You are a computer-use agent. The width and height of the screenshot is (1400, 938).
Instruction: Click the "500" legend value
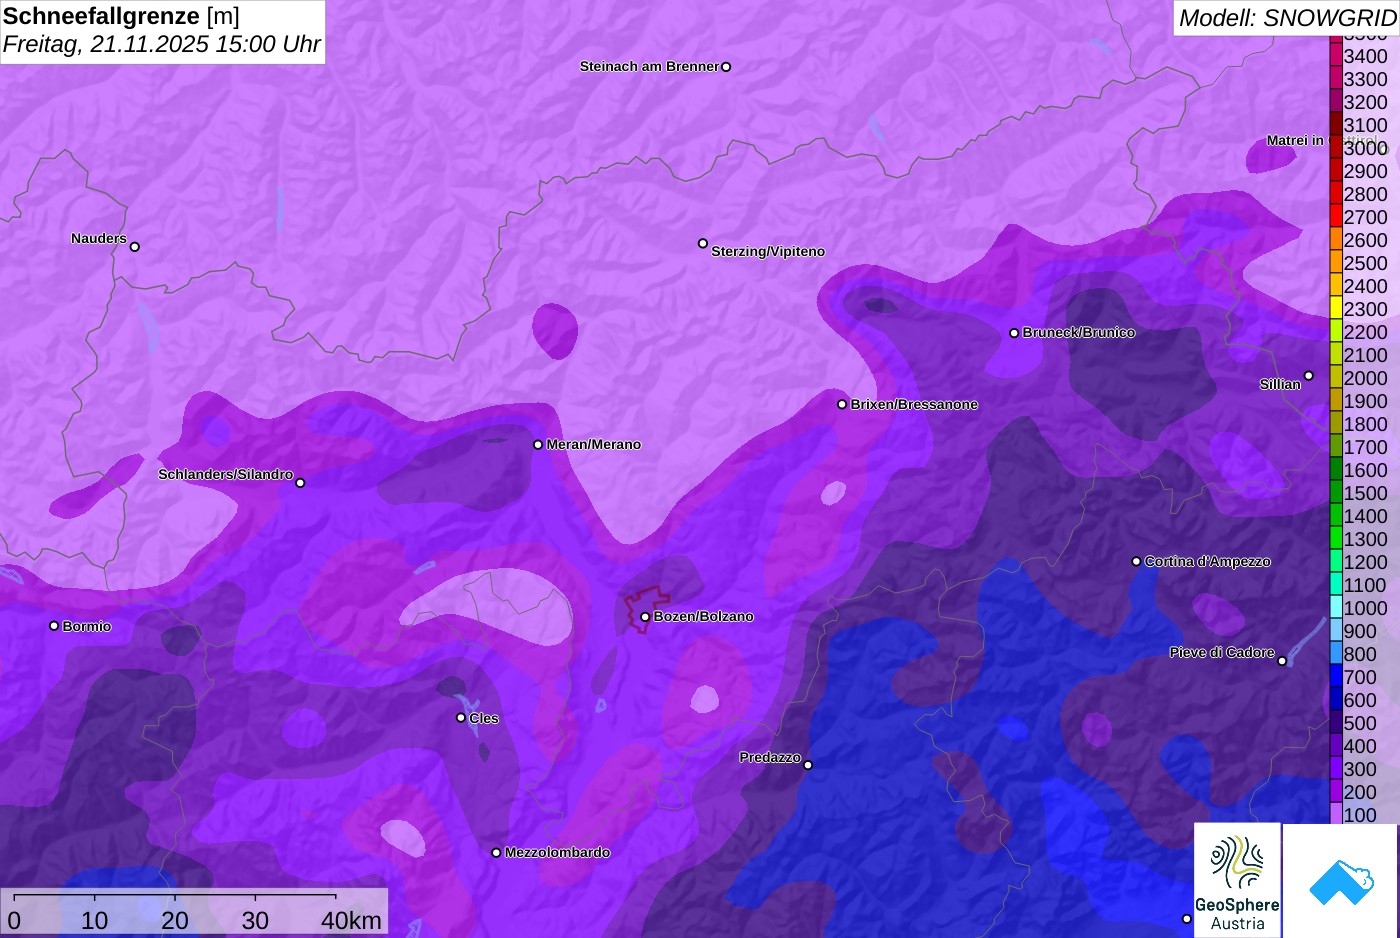1360,723
